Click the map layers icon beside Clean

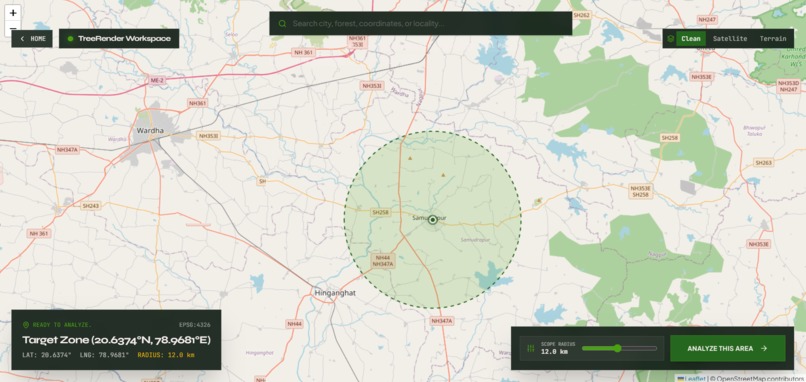tap(670, 39)
